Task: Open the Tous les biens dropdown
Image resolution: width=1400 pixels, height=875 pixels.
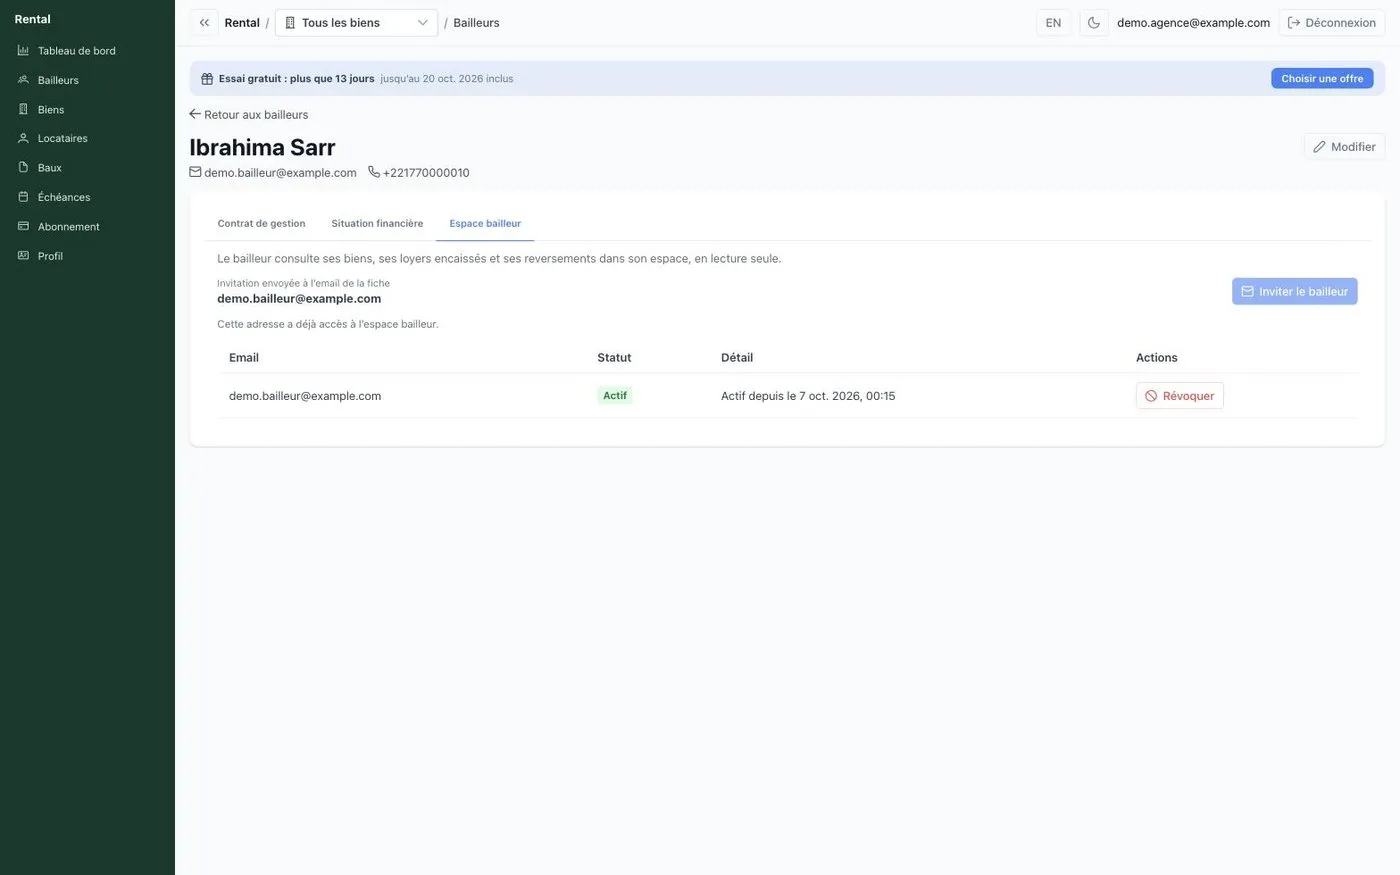Action: tap(356, 22)
